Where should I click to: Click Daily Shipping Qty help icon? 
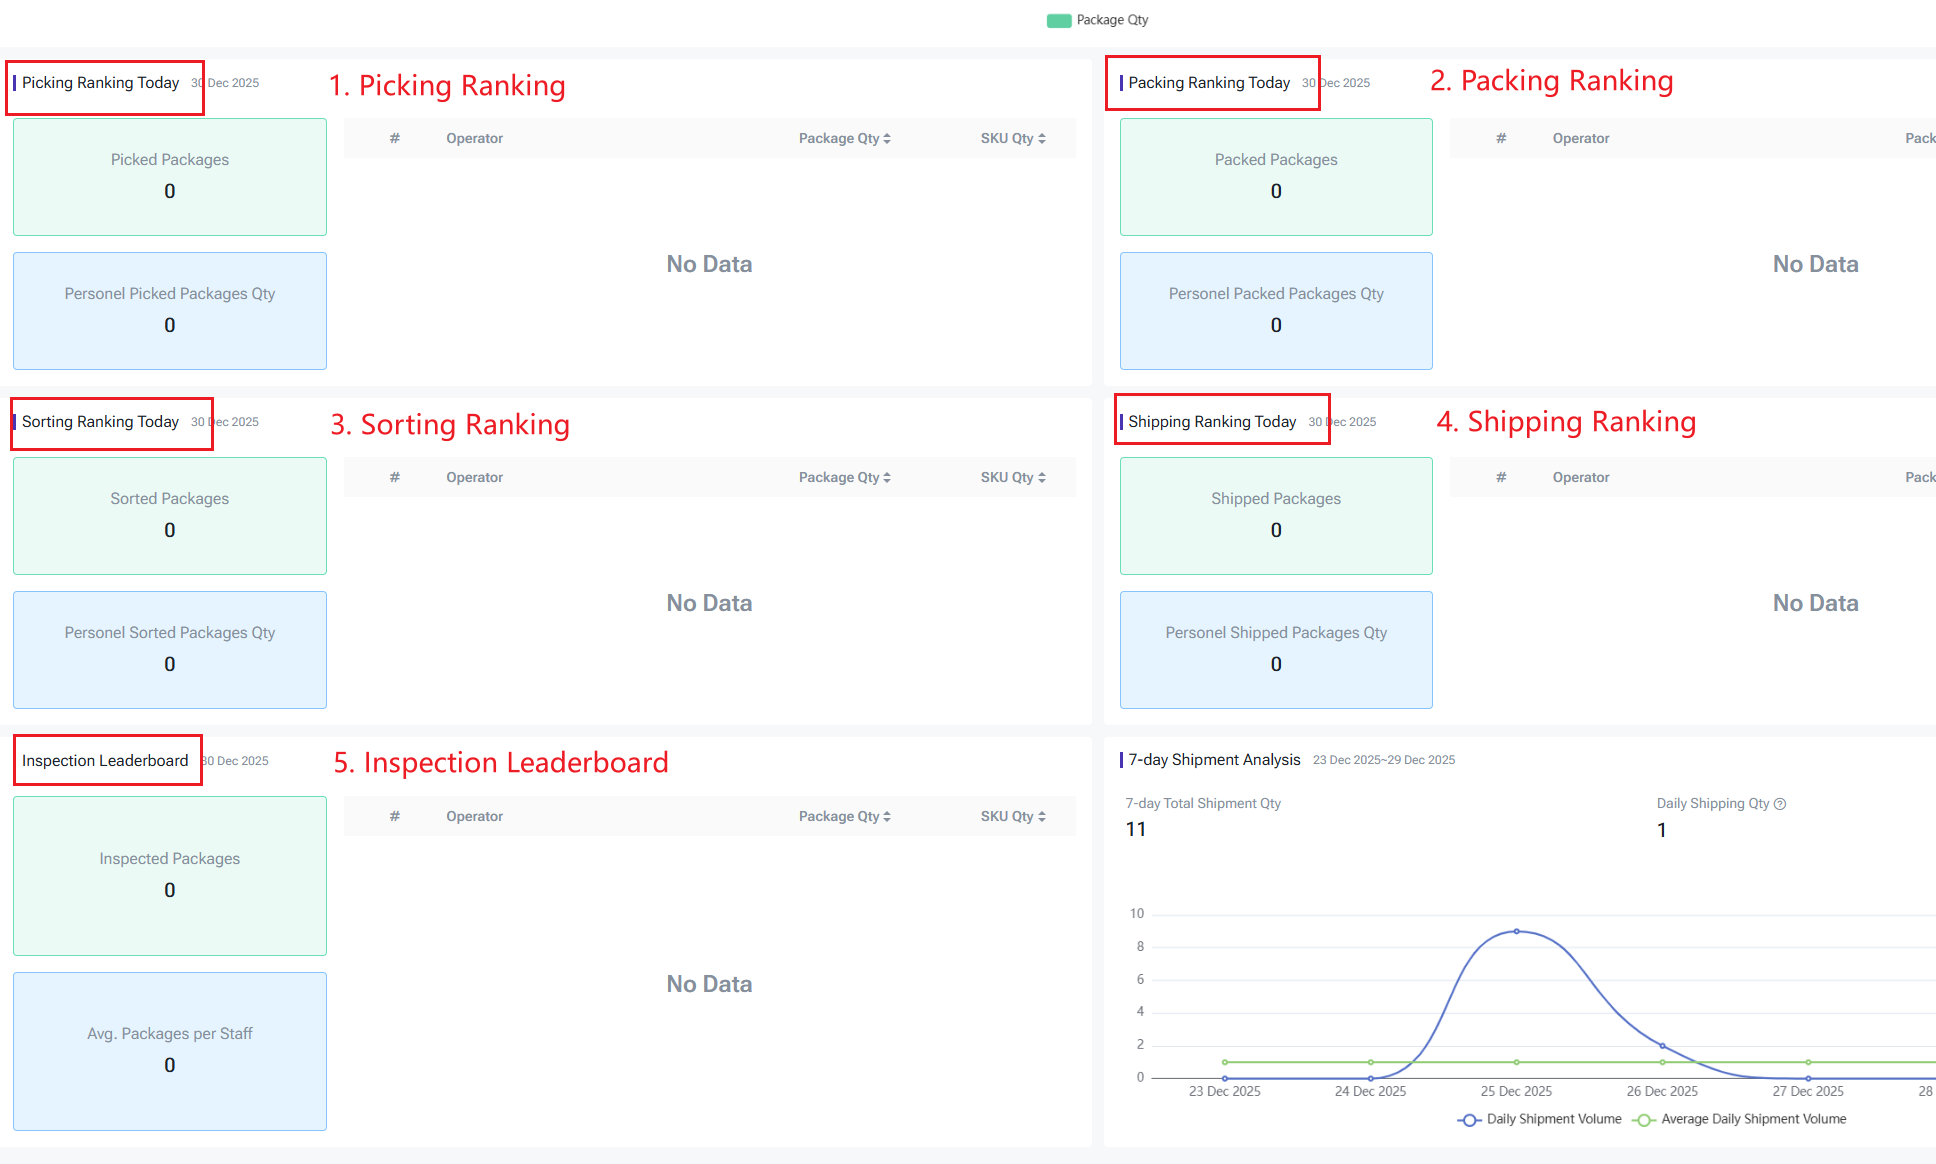[x=1780, y=804]
